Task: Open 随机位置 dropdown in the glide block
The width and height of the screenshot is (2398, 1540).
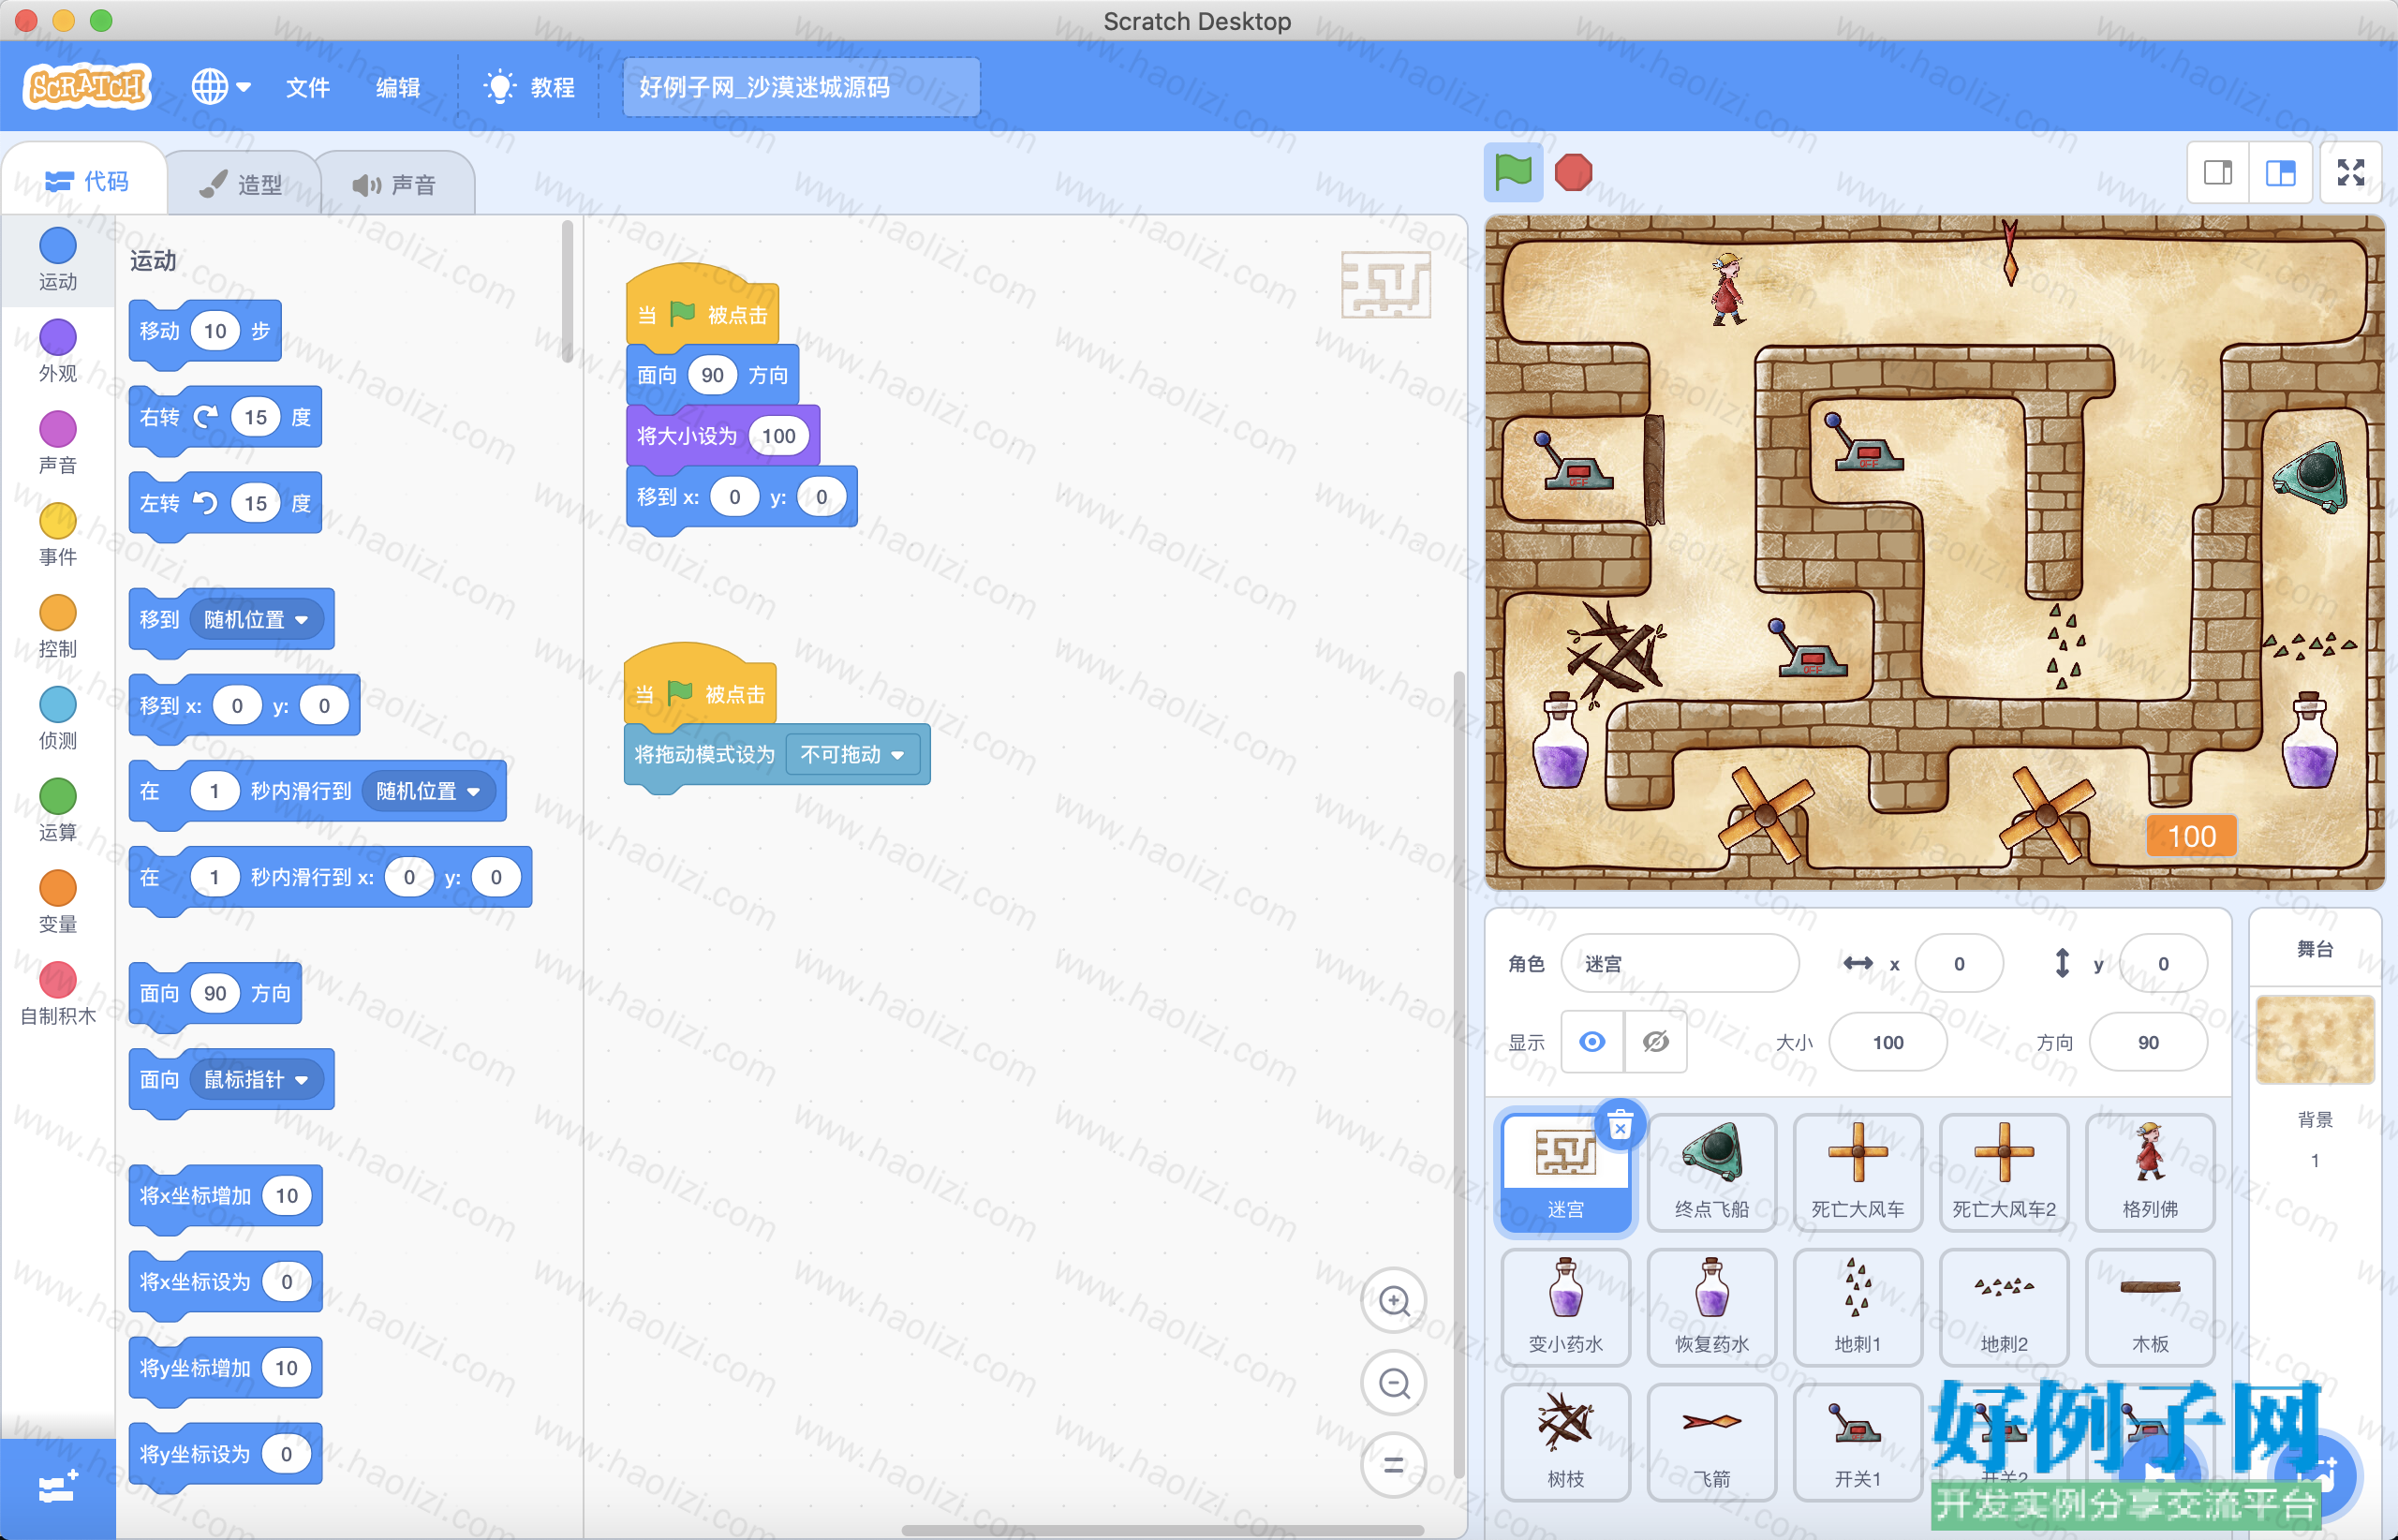Action: click(428, 791)
